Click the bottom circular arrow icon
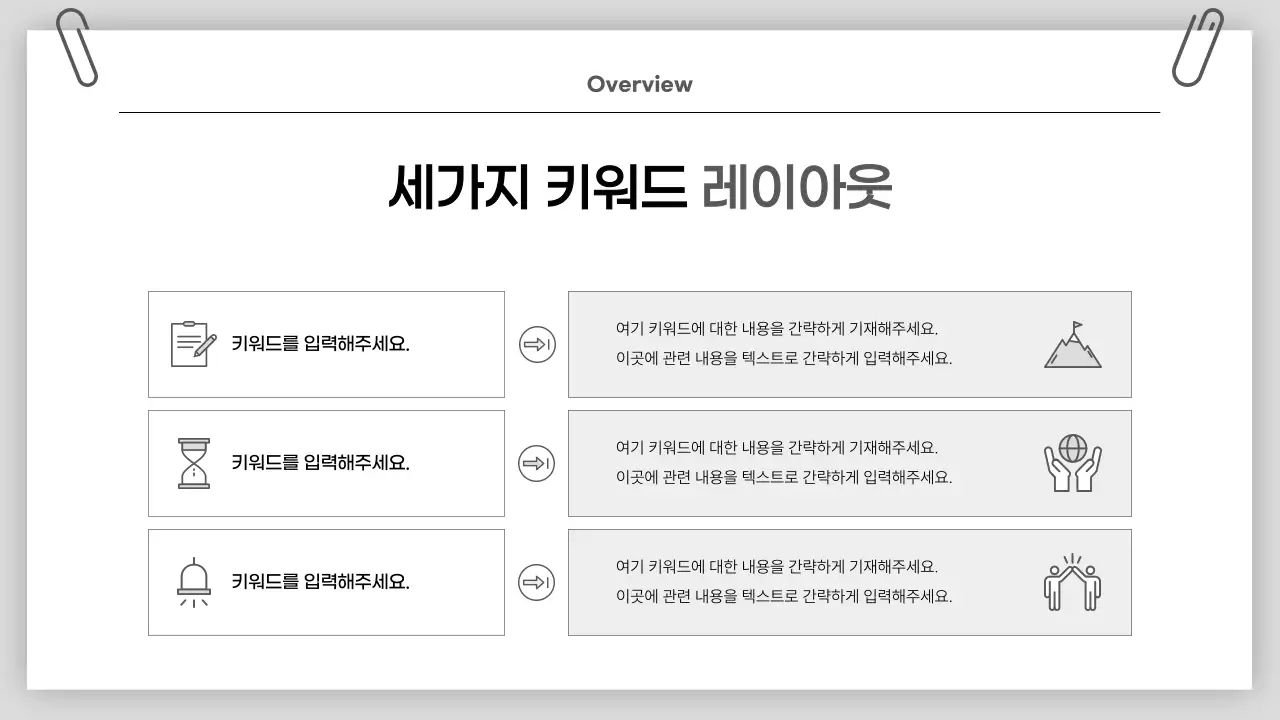 point(537,581)
